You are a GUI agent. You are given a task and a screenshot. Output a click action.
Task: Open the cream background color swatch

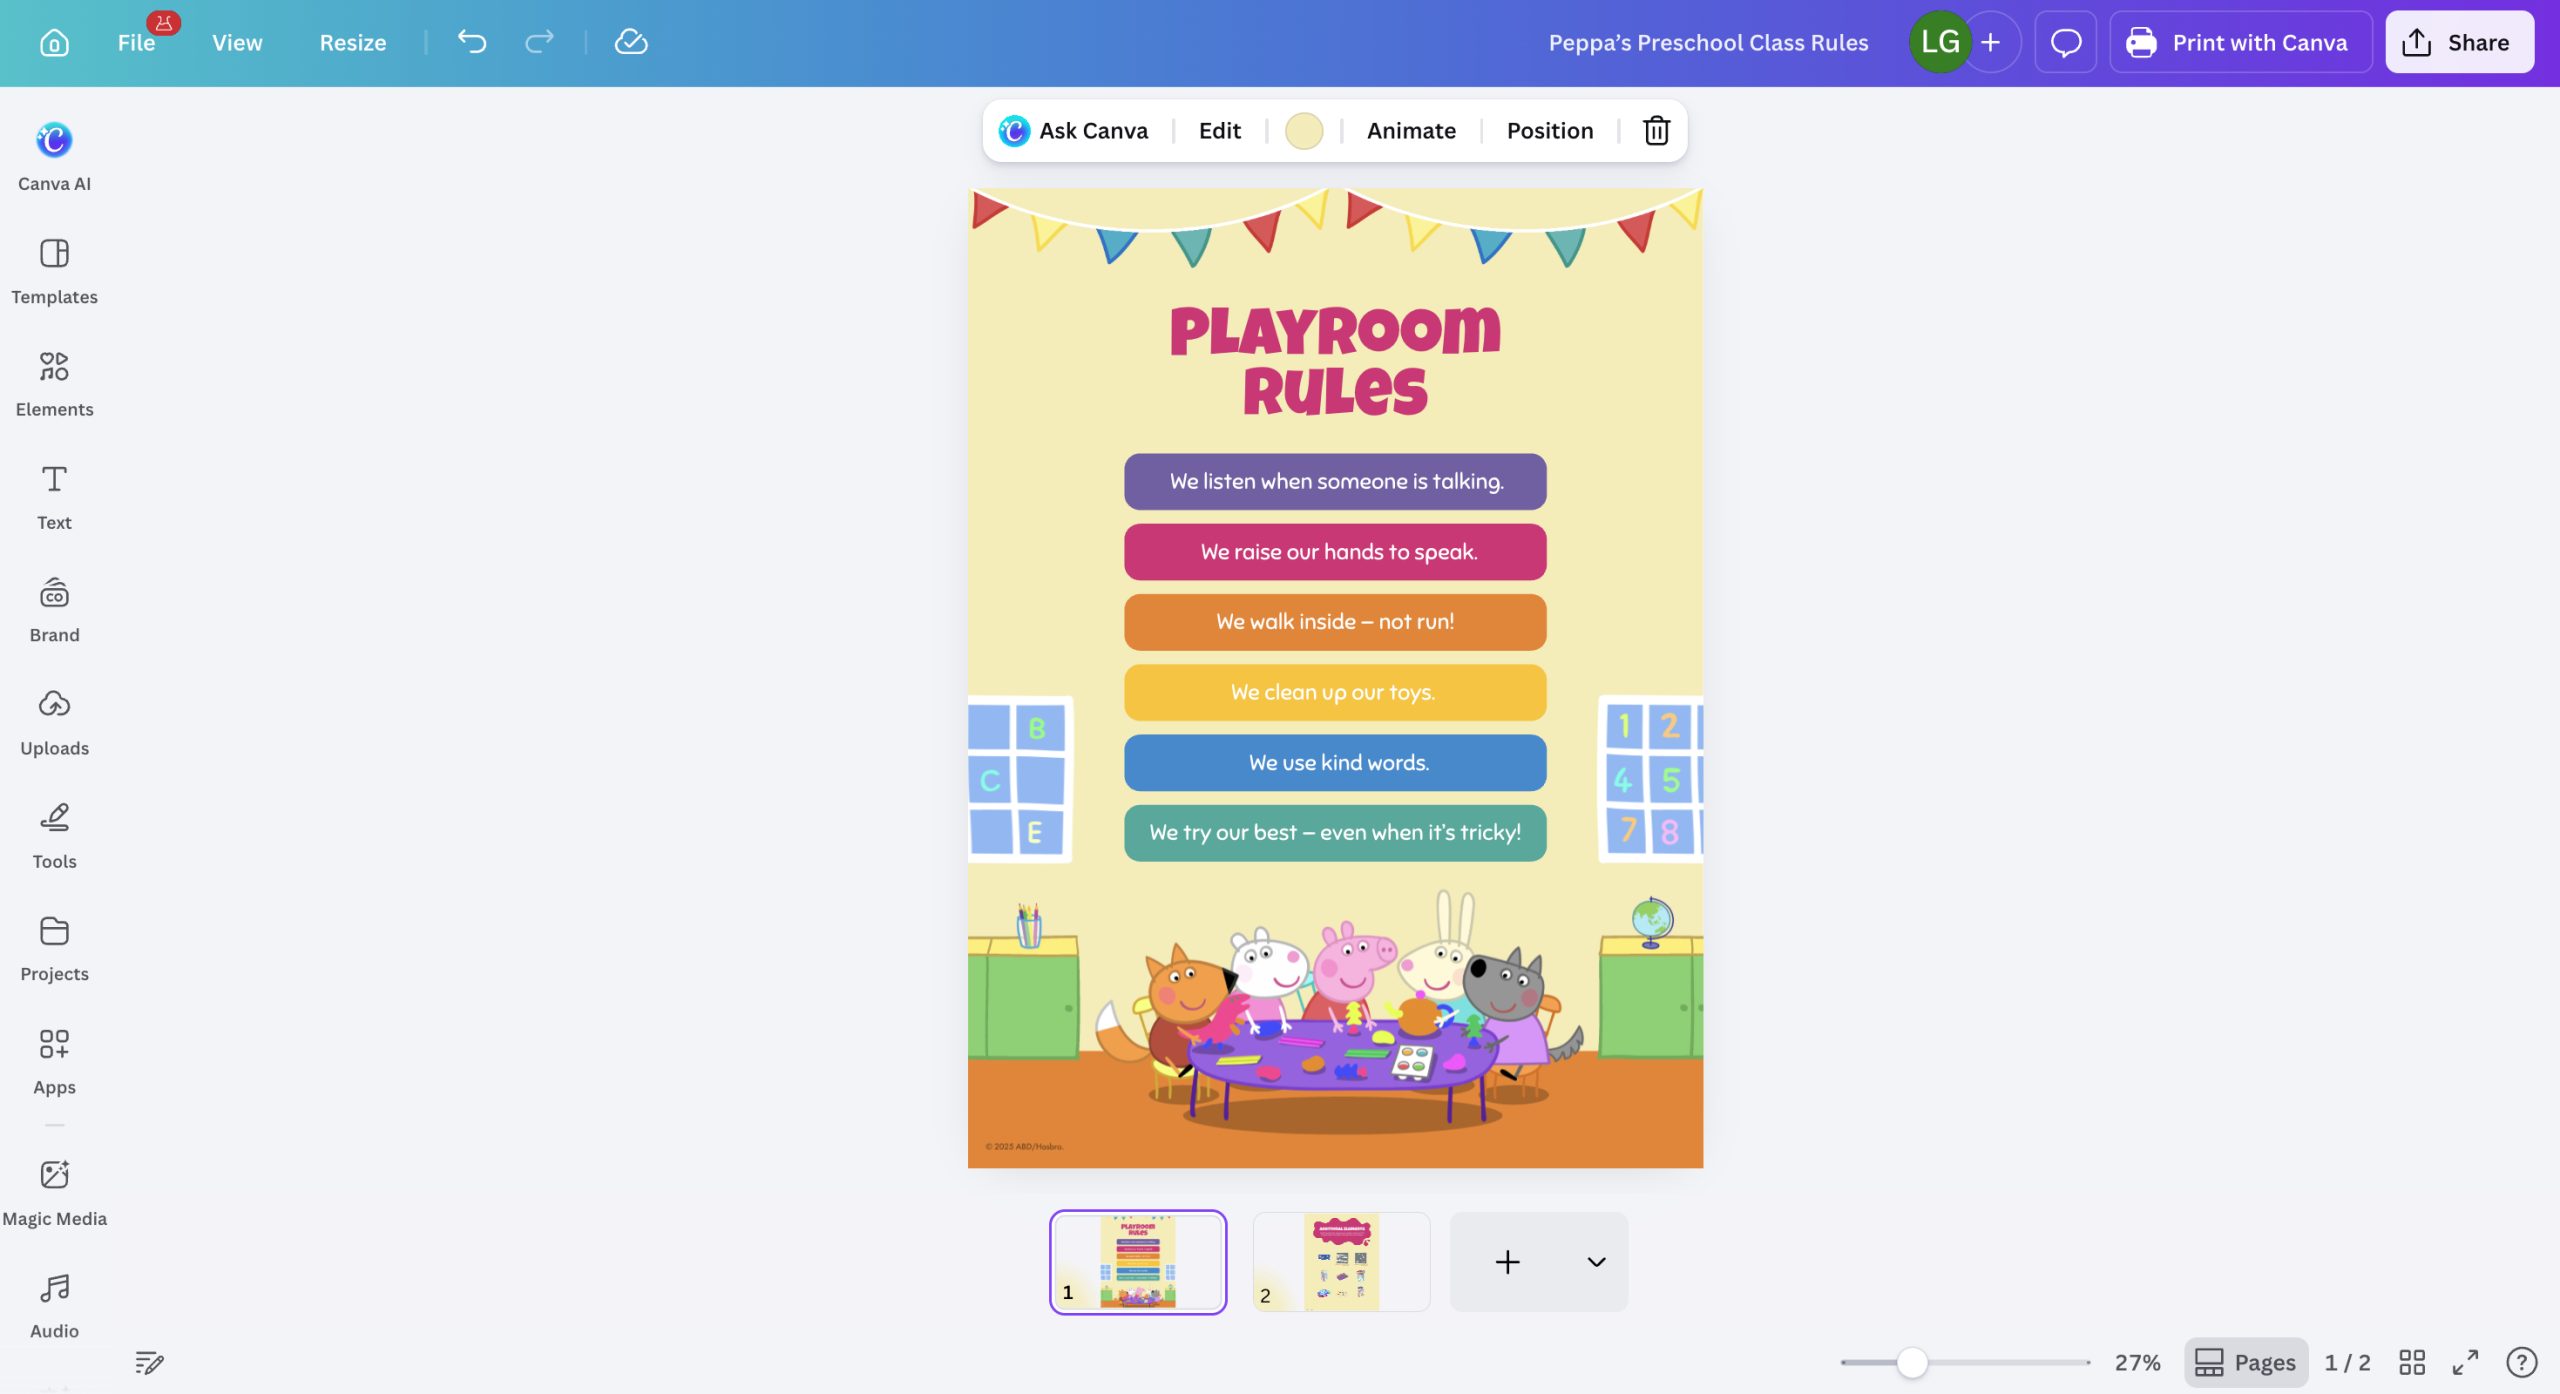pos(1304,131)
